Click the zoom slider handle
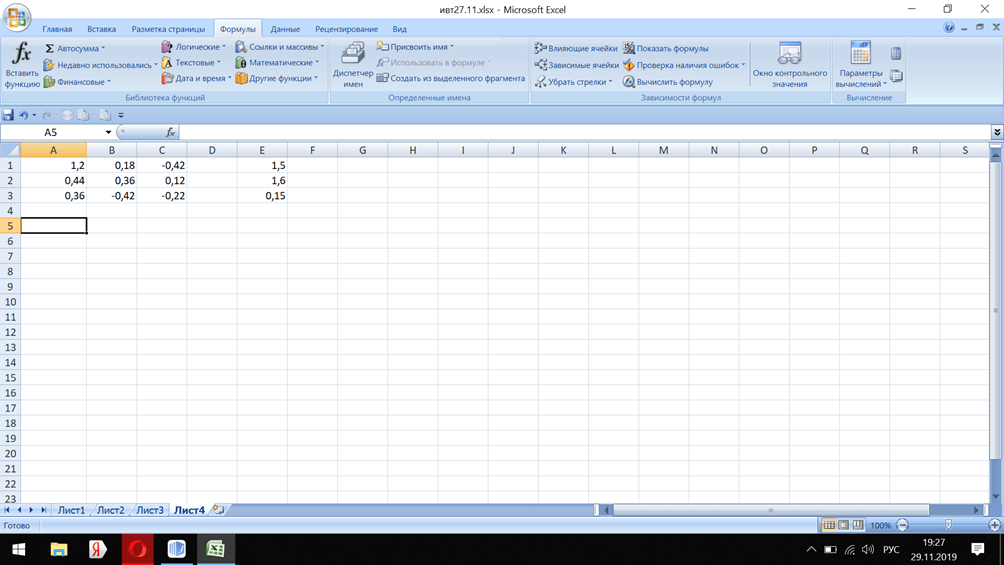This screenshot has height=565, width=1004. tap(948, 525)
